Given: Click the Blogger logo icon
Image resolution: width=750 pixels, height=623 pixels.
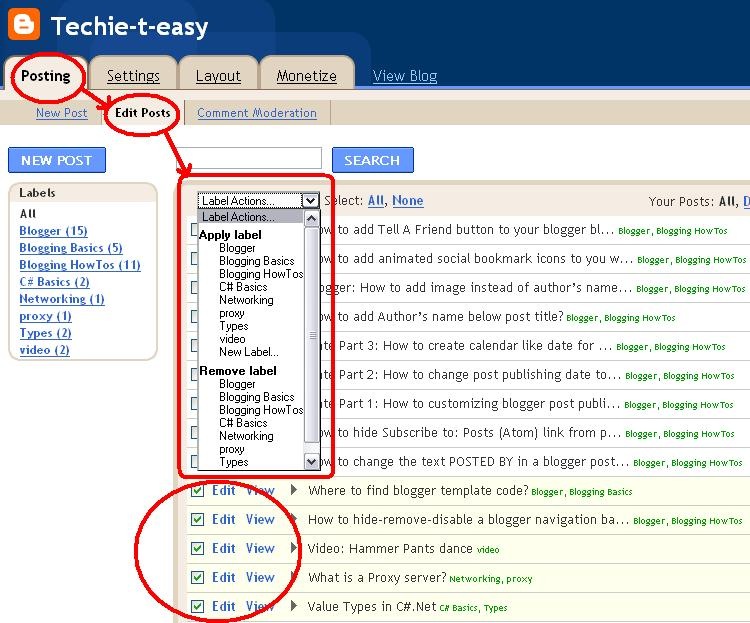Looking at the screenshot, I should tap(24, 24).
